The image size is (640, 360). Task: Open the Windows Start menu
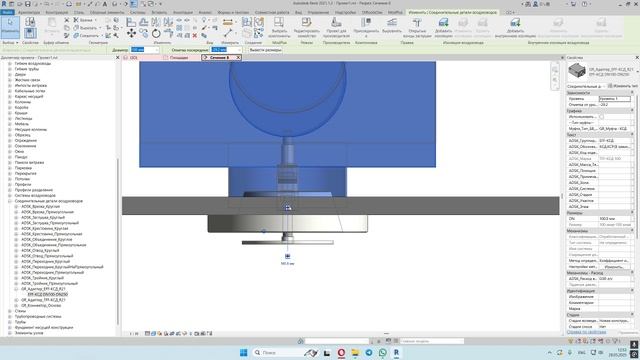coord(244,352)
